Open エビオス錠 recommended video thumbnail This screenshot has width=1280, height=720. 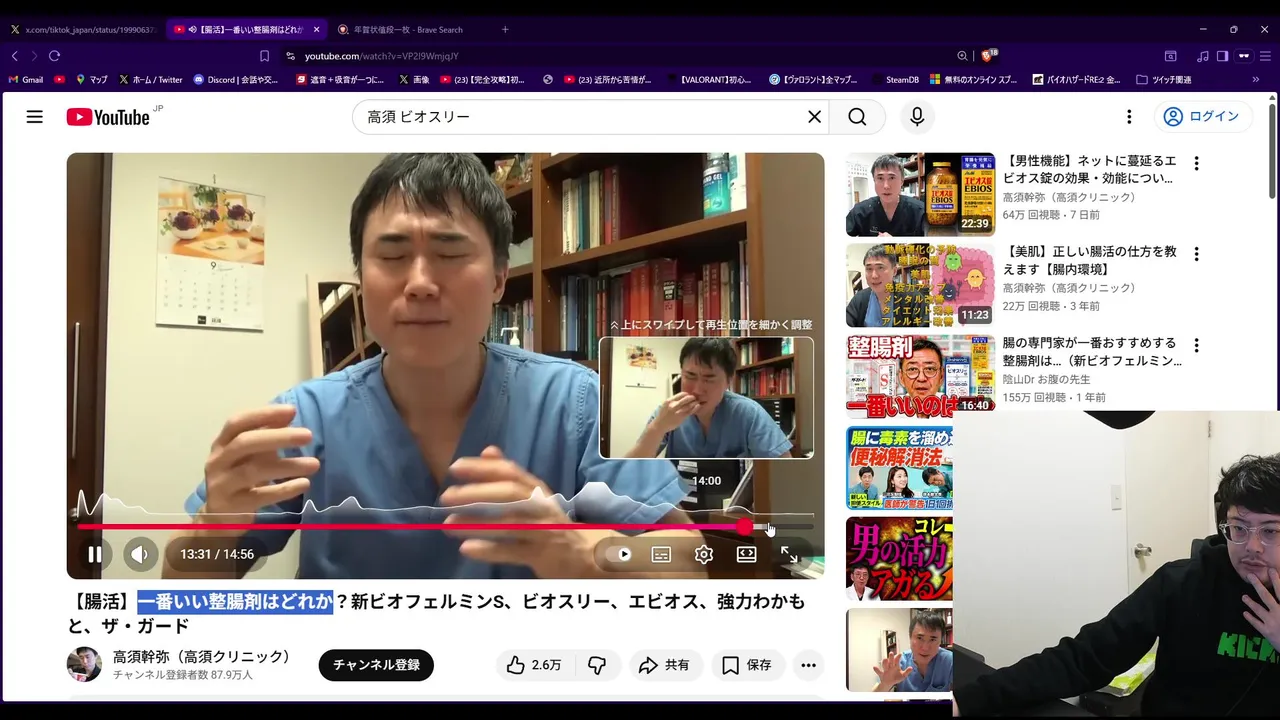(920, 194)
